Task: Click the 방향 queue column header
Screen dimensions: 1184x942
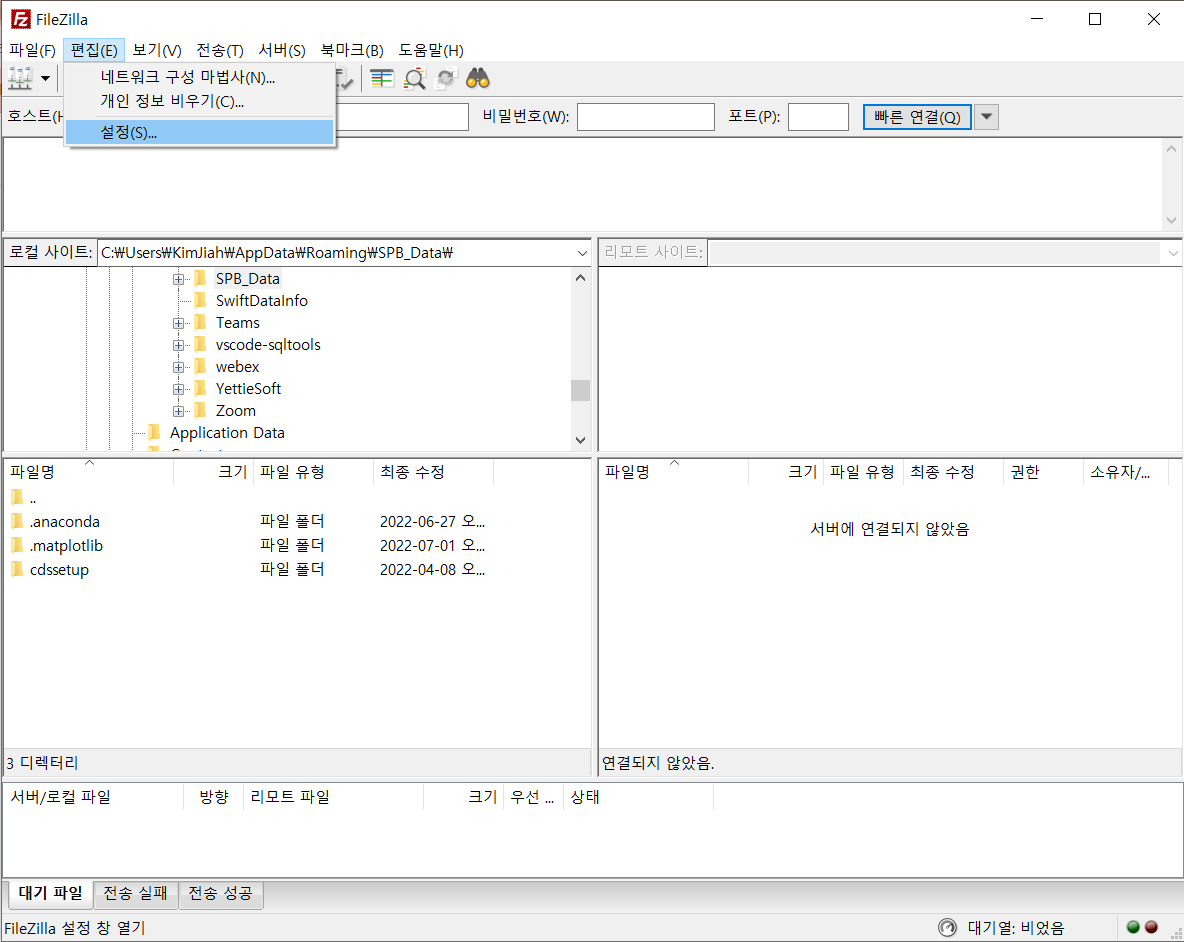Action: [x=214, y=797]
